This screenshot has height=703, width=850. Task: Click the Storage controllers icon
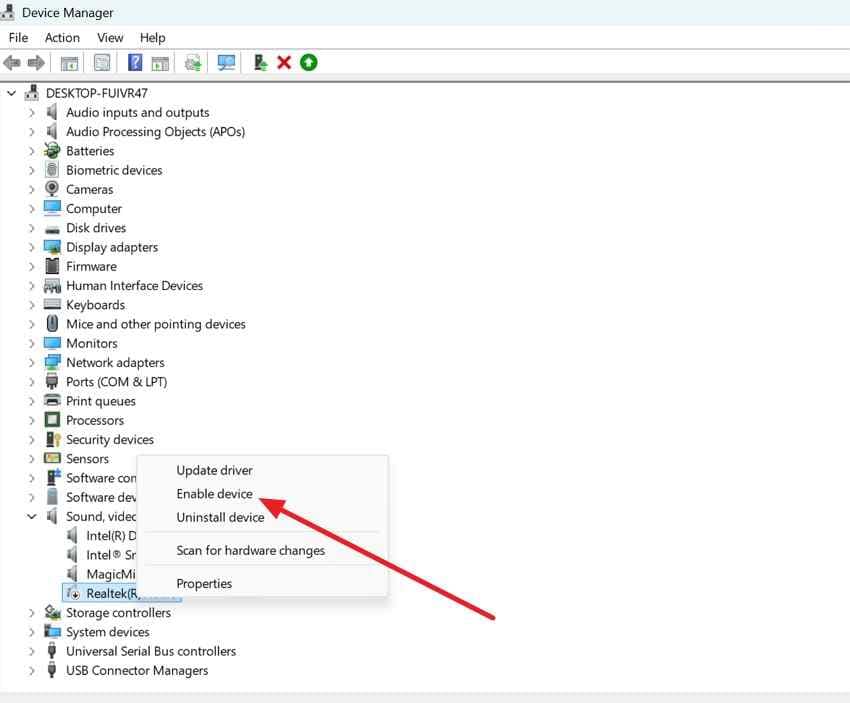point(52,612)
